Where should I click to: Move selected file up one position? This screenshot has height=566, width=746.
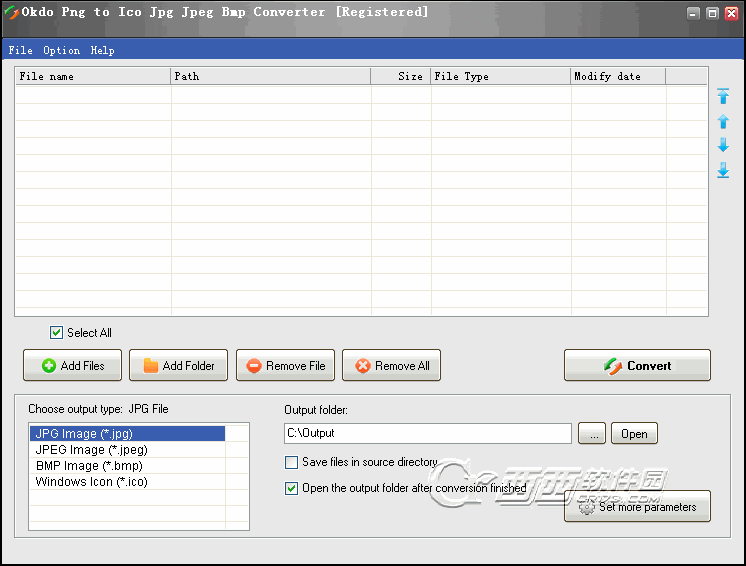click(723, 121)
